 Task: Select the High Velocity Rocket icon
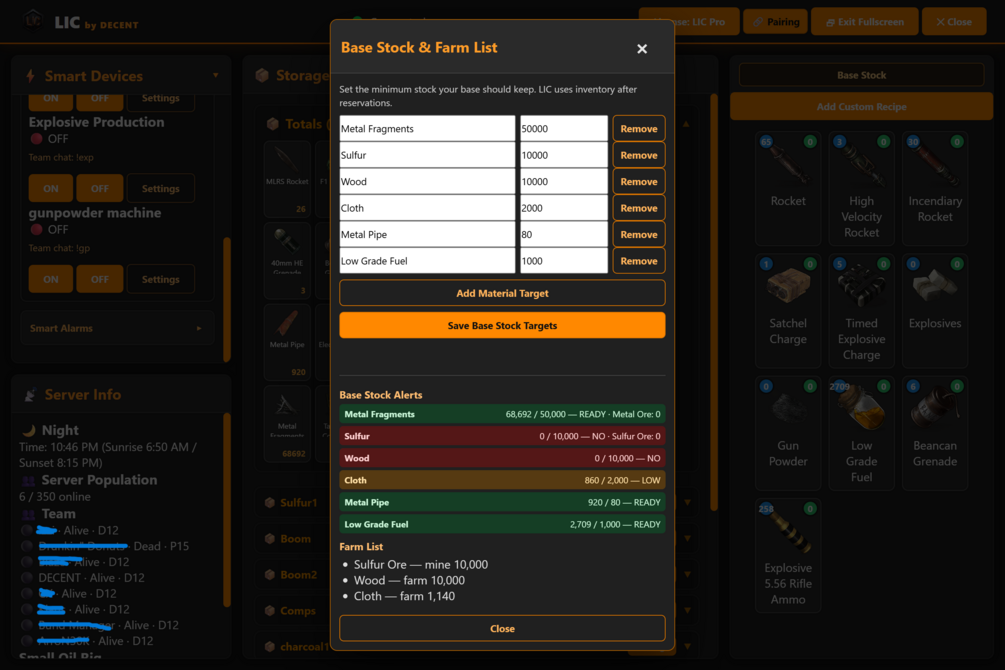(861, 164)
